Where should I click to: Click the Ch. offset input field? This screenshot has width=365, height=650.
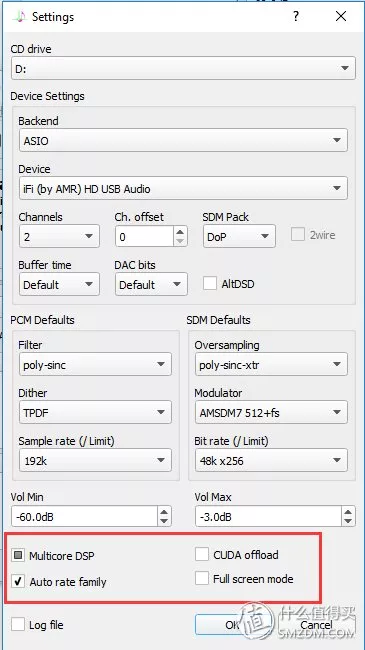(x=144, y=236)
